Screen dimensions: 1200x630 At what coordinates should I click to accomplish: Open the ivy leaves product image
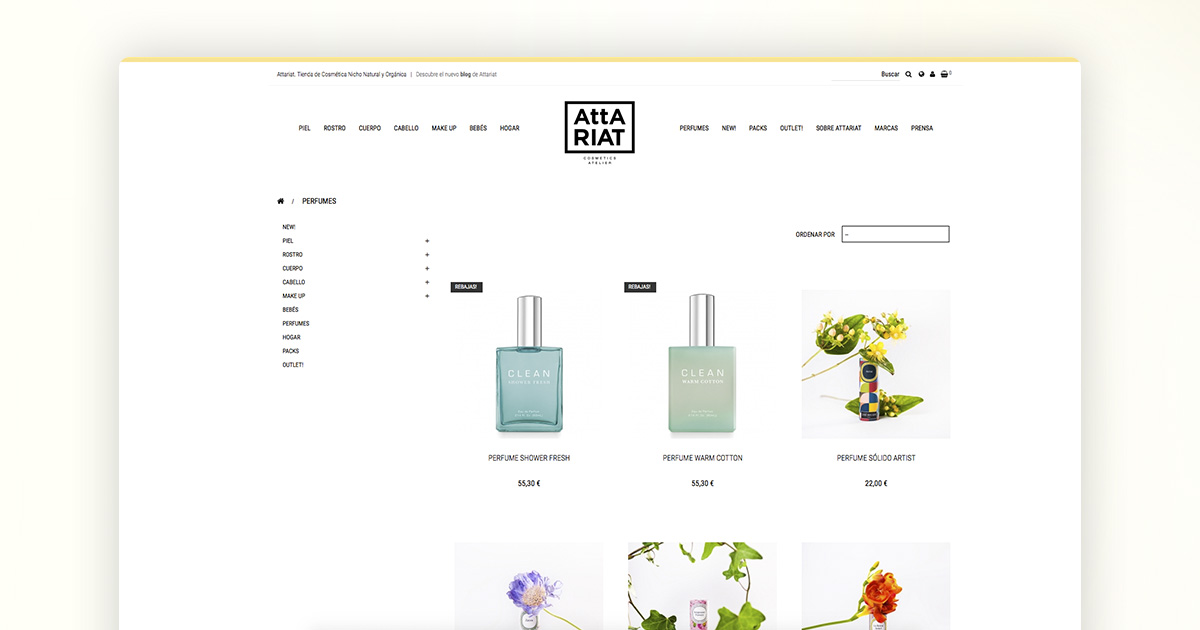702,586
